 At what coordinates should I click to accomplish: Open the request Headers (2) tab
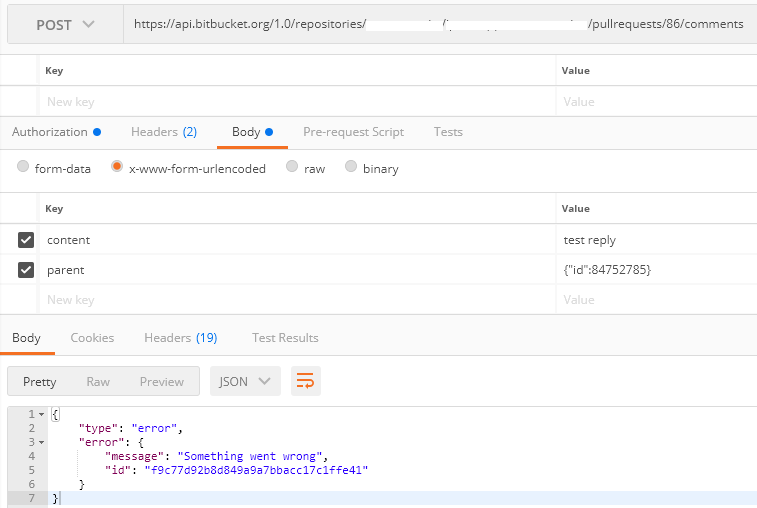coord(164,132)
